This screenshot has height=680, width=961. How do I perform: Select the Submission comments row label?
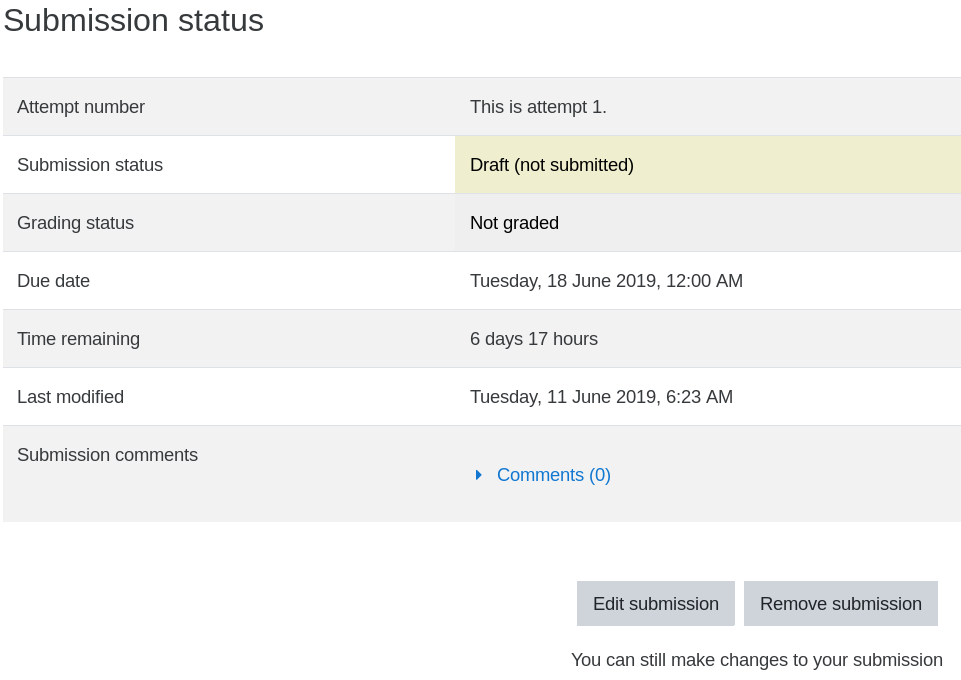click(107, 455)
